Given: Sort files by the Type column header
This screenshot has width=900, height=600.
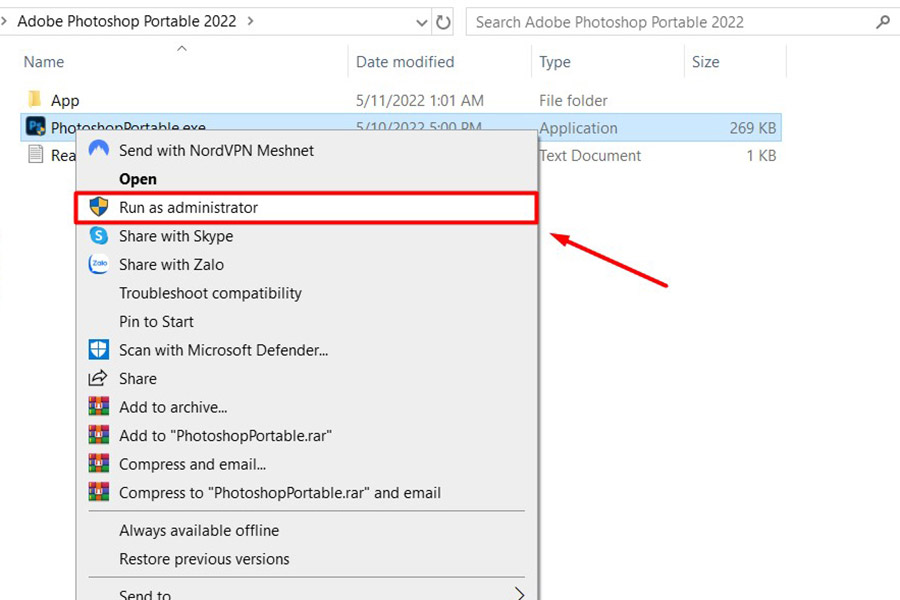Looking at the screenshot, I should pyautogui.click(x=554, y=62).
